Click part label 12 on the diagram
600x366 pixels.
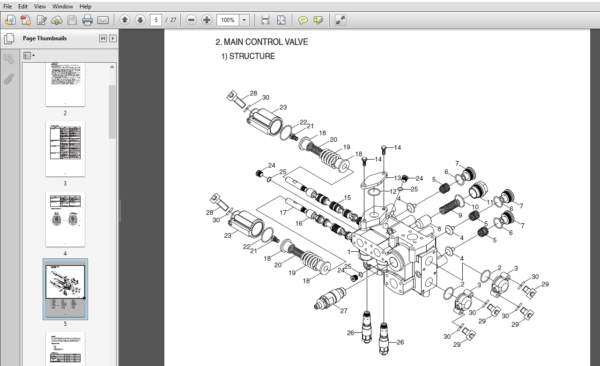(x=393, y=191)
